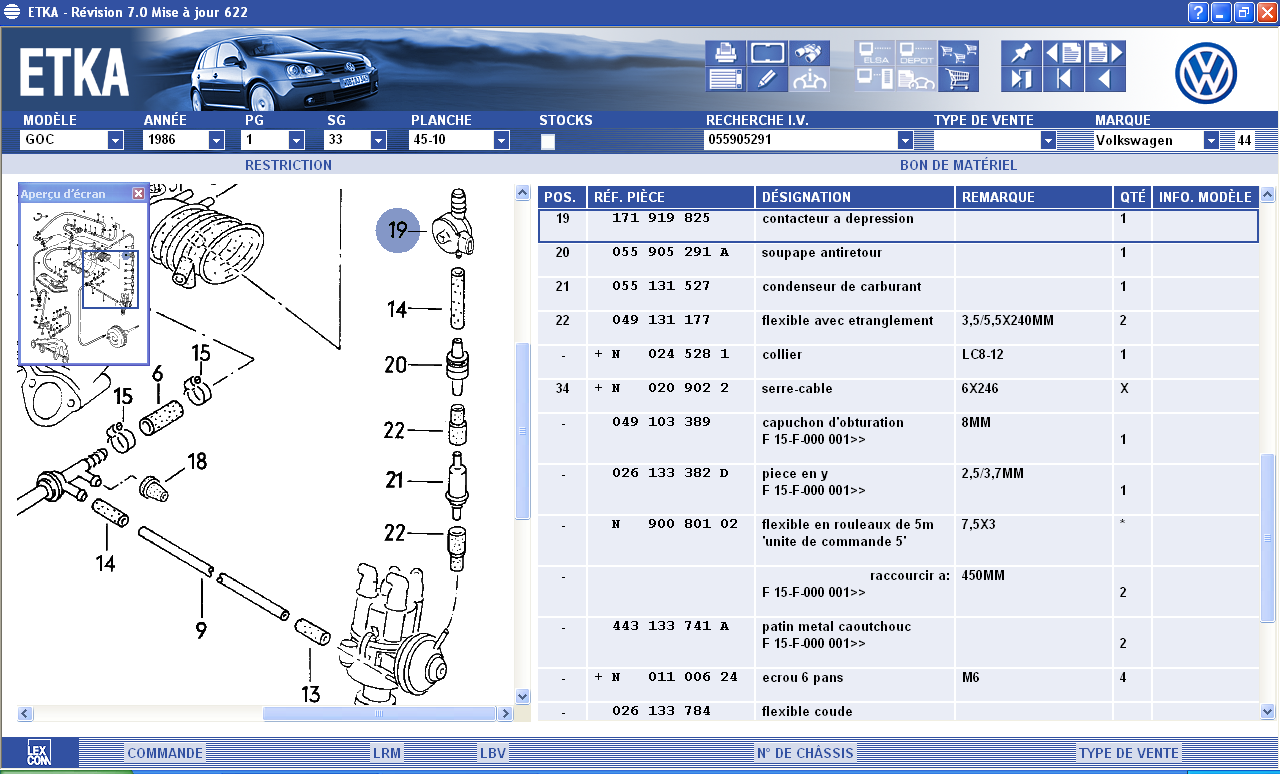Click the N° DE CHÂSSIS button
The width and height of the screenshot is (1280, 774).
[805, 753]
